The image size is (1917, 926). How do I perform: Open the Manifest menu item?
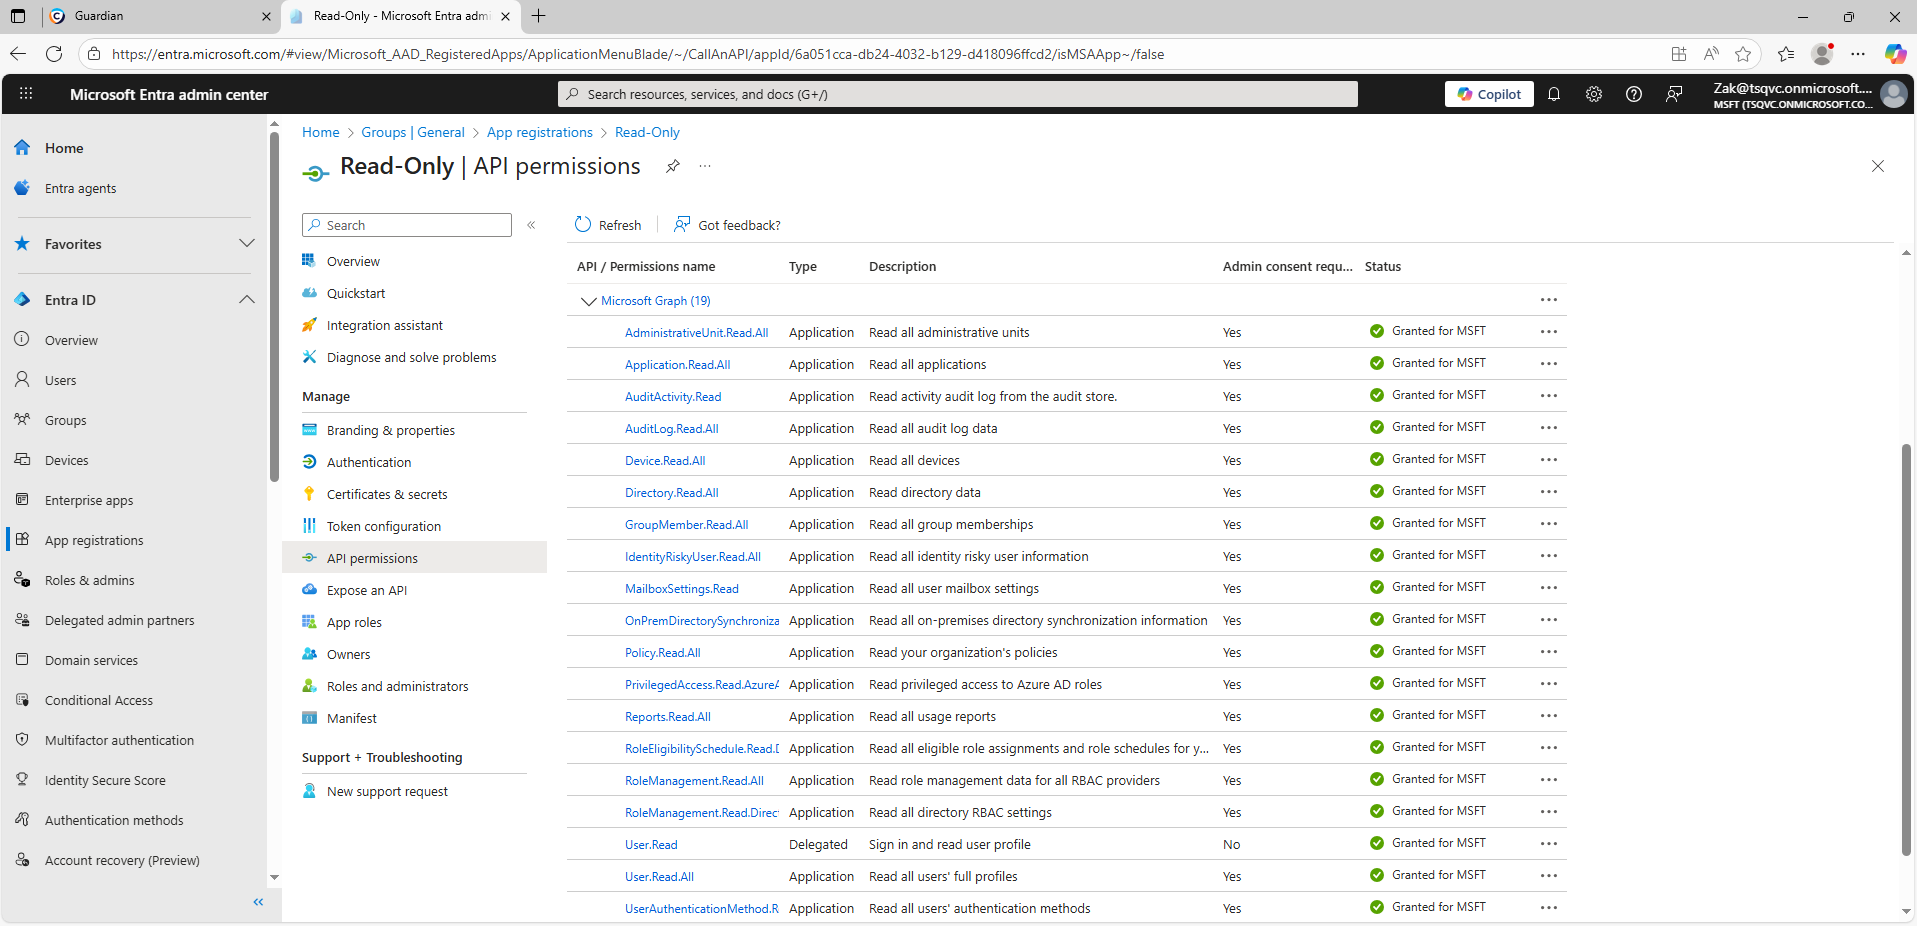[x=351, y=718]
